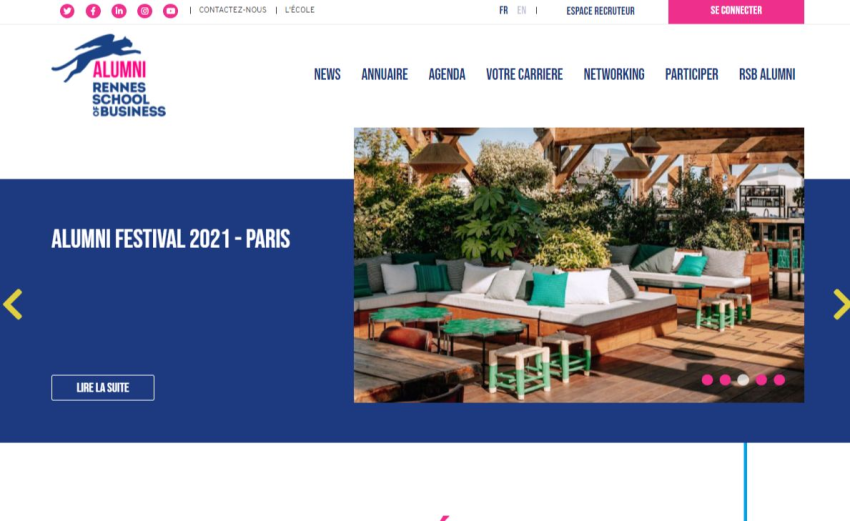Click the SE CONNECTER button
This screenshot has height=521, width=850.
click(736, 11)
